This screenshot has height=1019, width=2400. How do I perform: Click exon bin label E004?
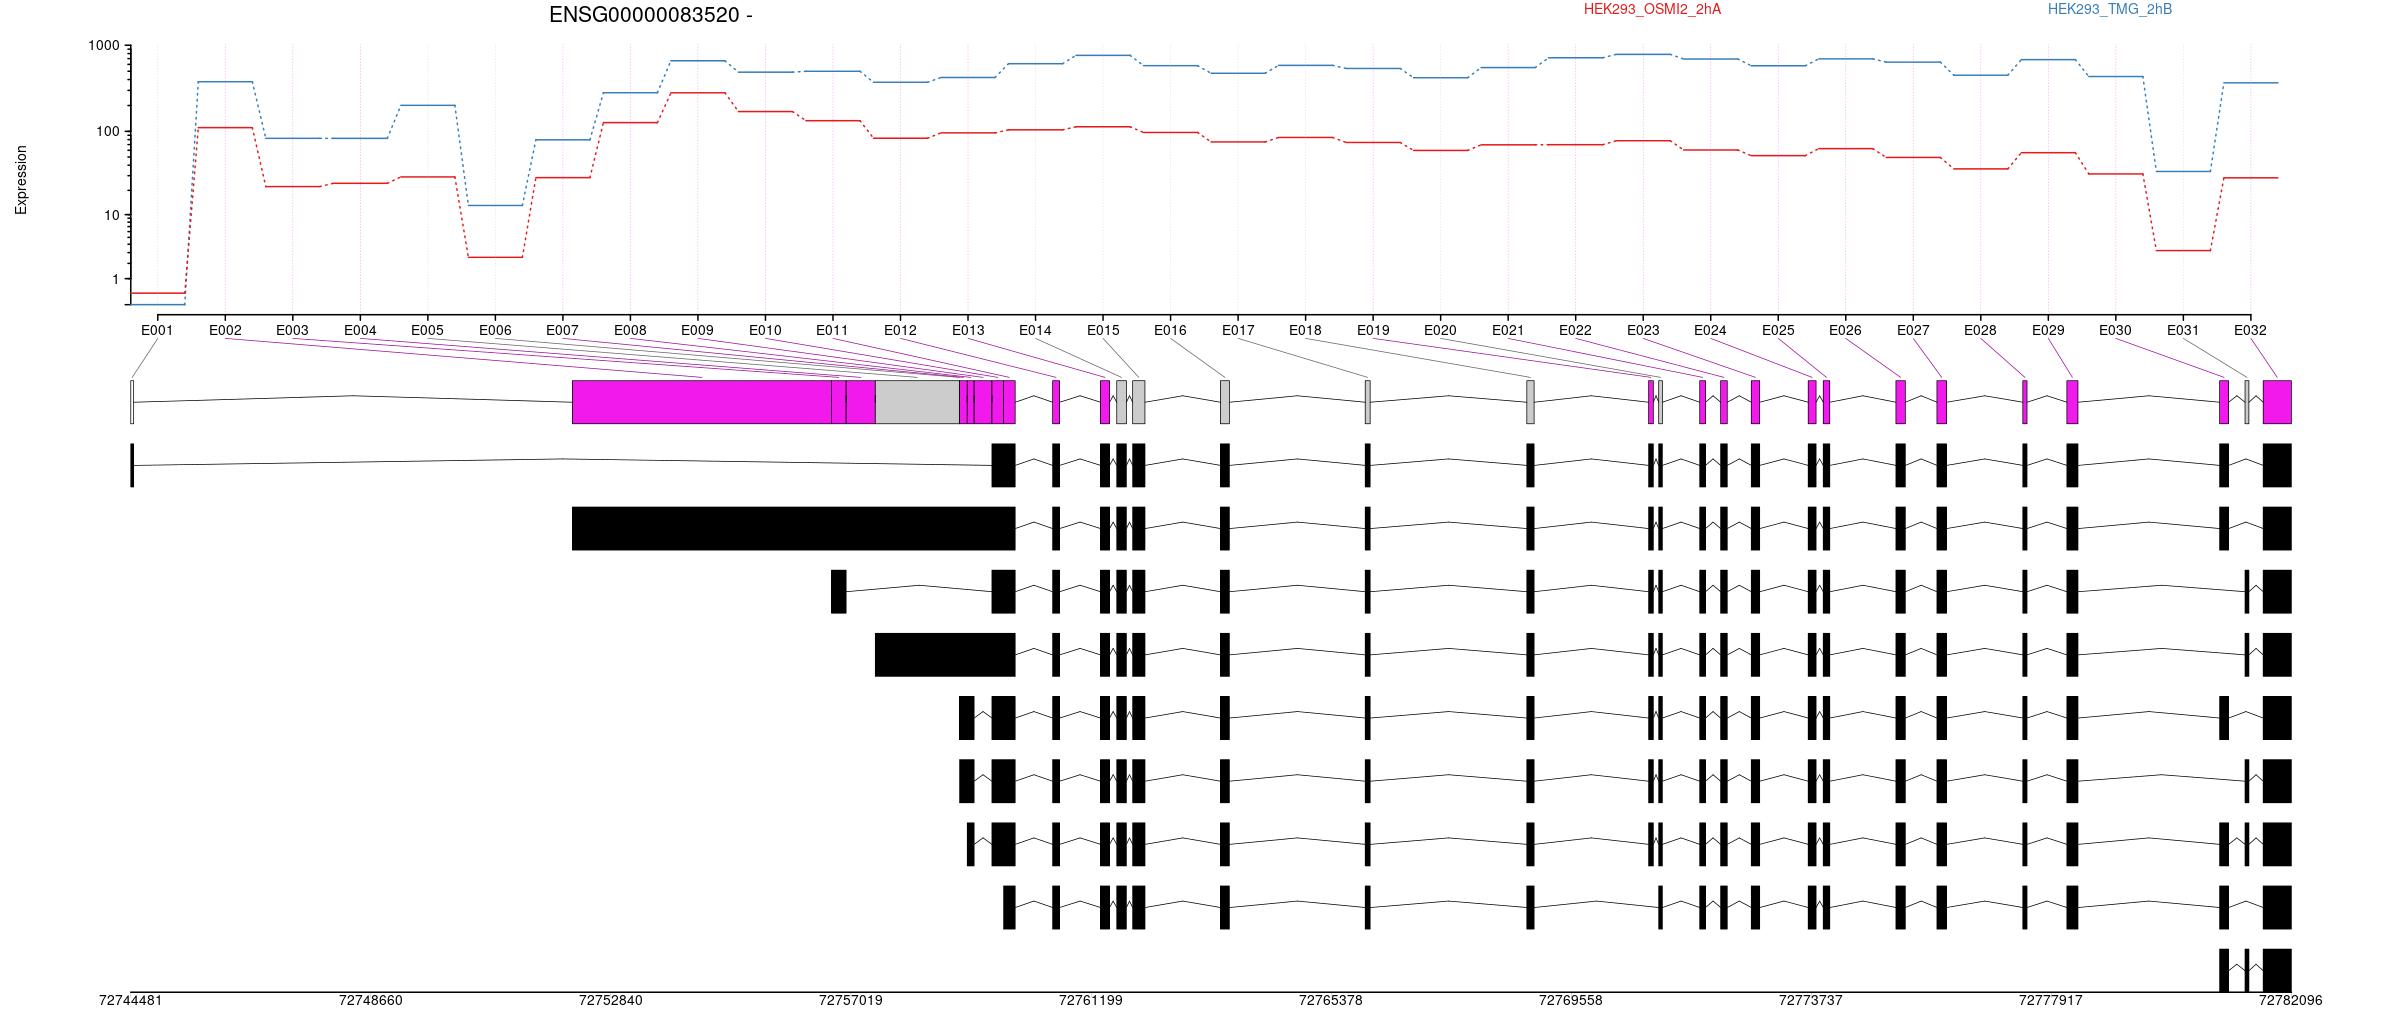(x=360, y=330)
